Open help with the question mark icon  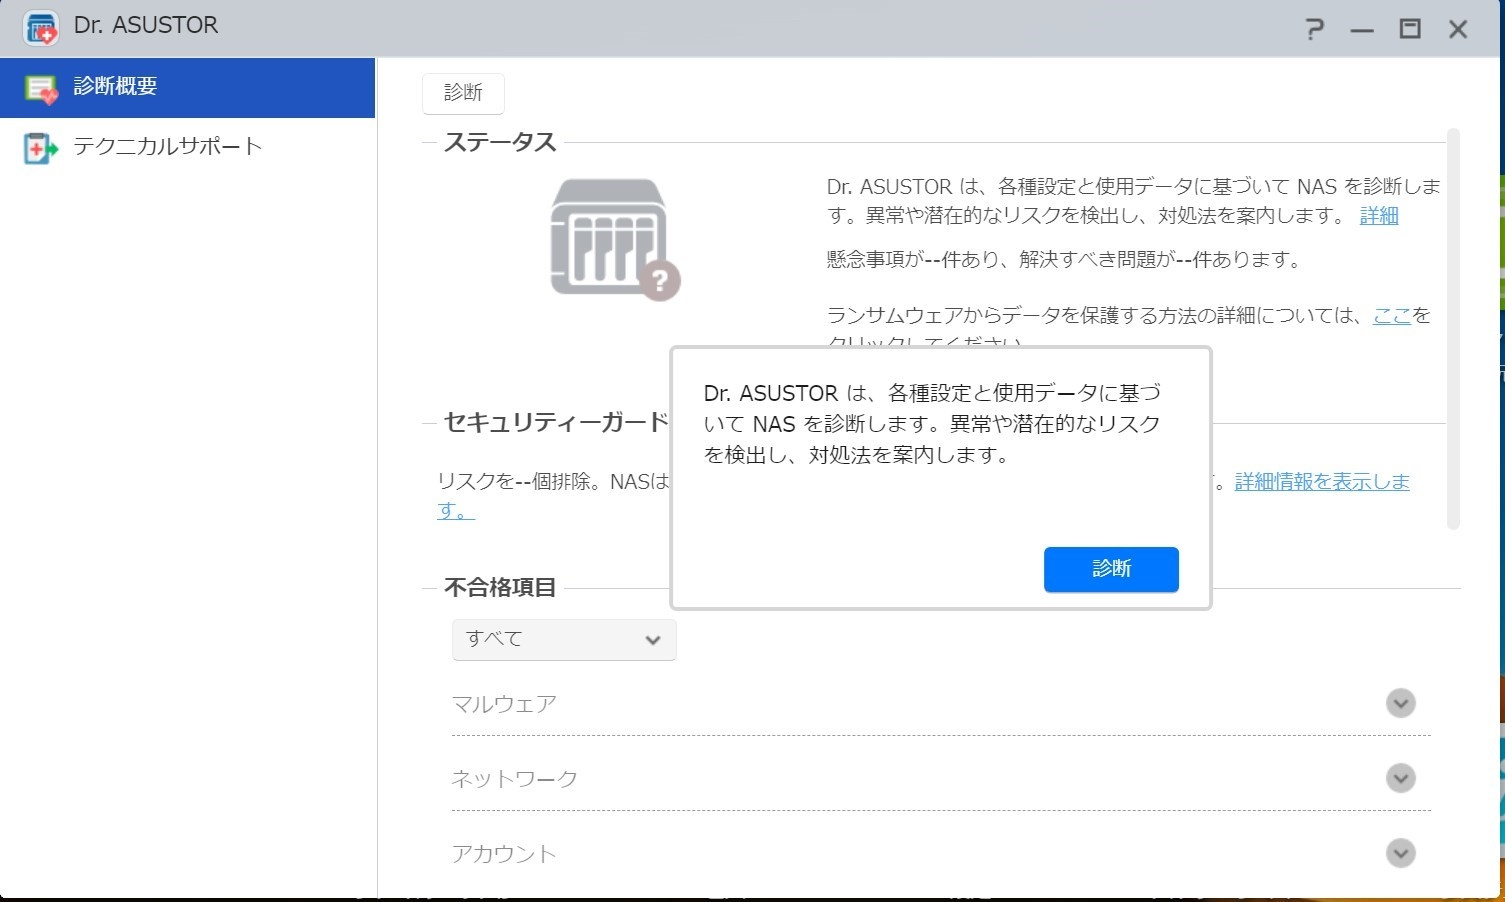(1315, 29)
